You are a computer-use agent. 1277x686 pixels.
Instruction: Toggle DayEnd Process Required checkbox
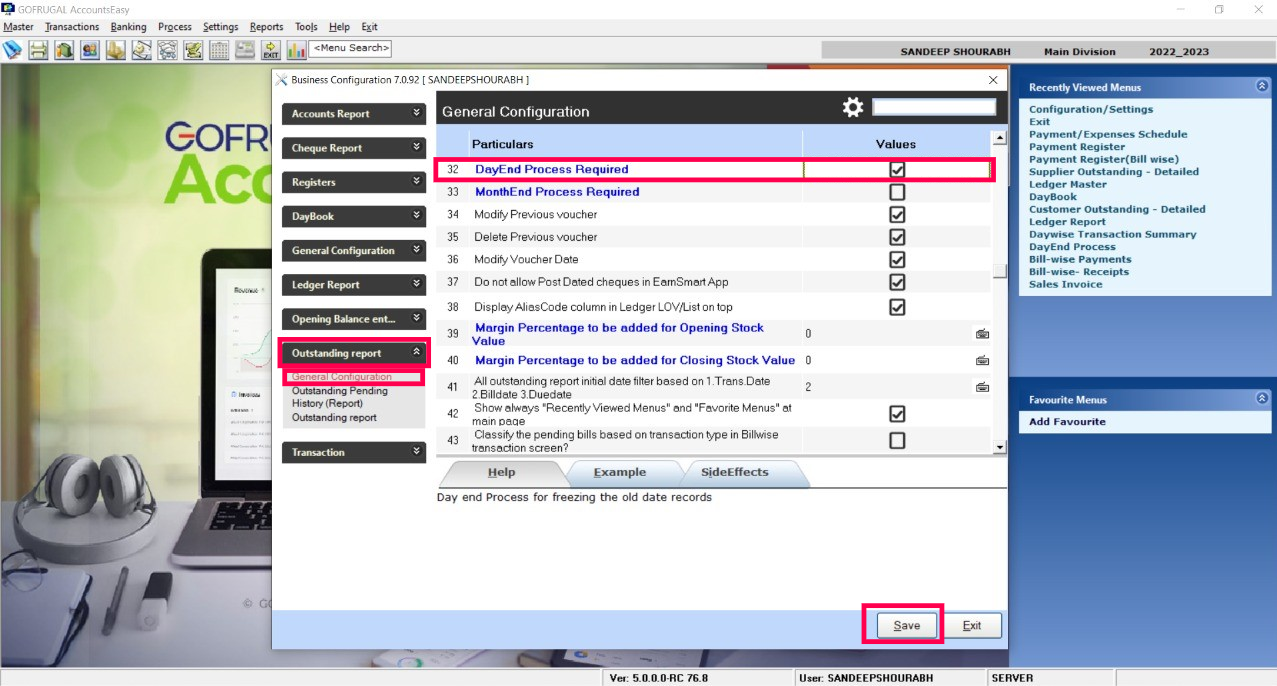[x=897, y=170]
